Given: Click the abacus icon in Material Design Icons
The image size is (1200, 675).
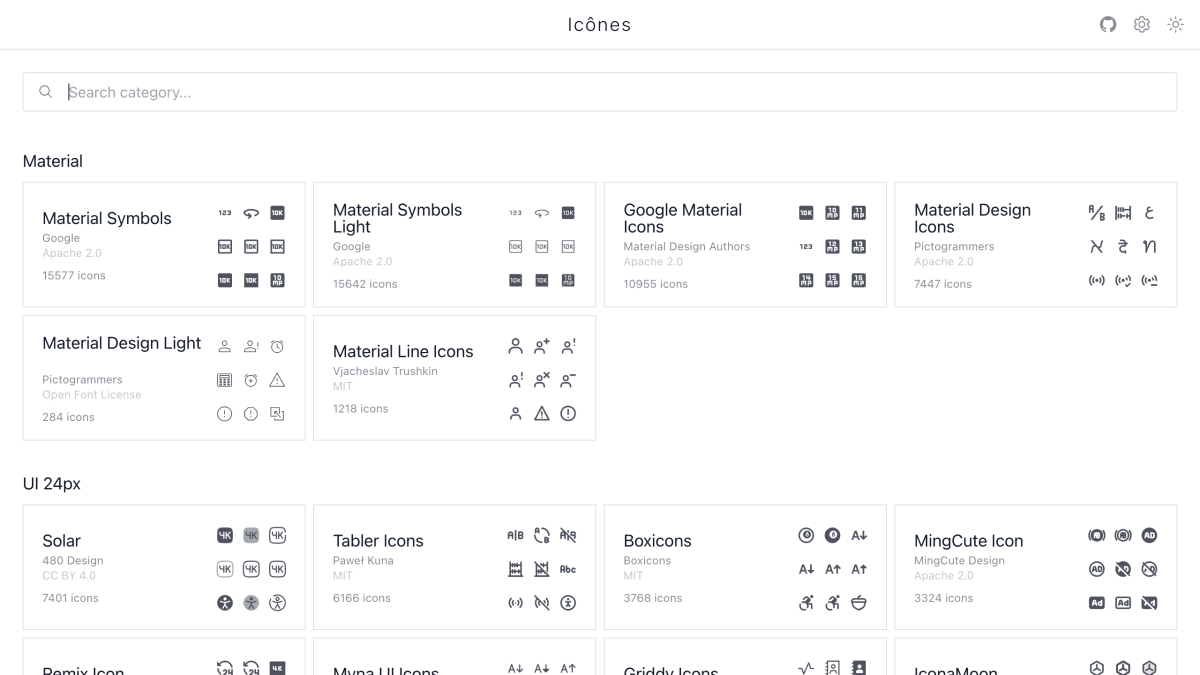Looking at the screenshot, I should pyautogui.click(x=1123, y=213).
